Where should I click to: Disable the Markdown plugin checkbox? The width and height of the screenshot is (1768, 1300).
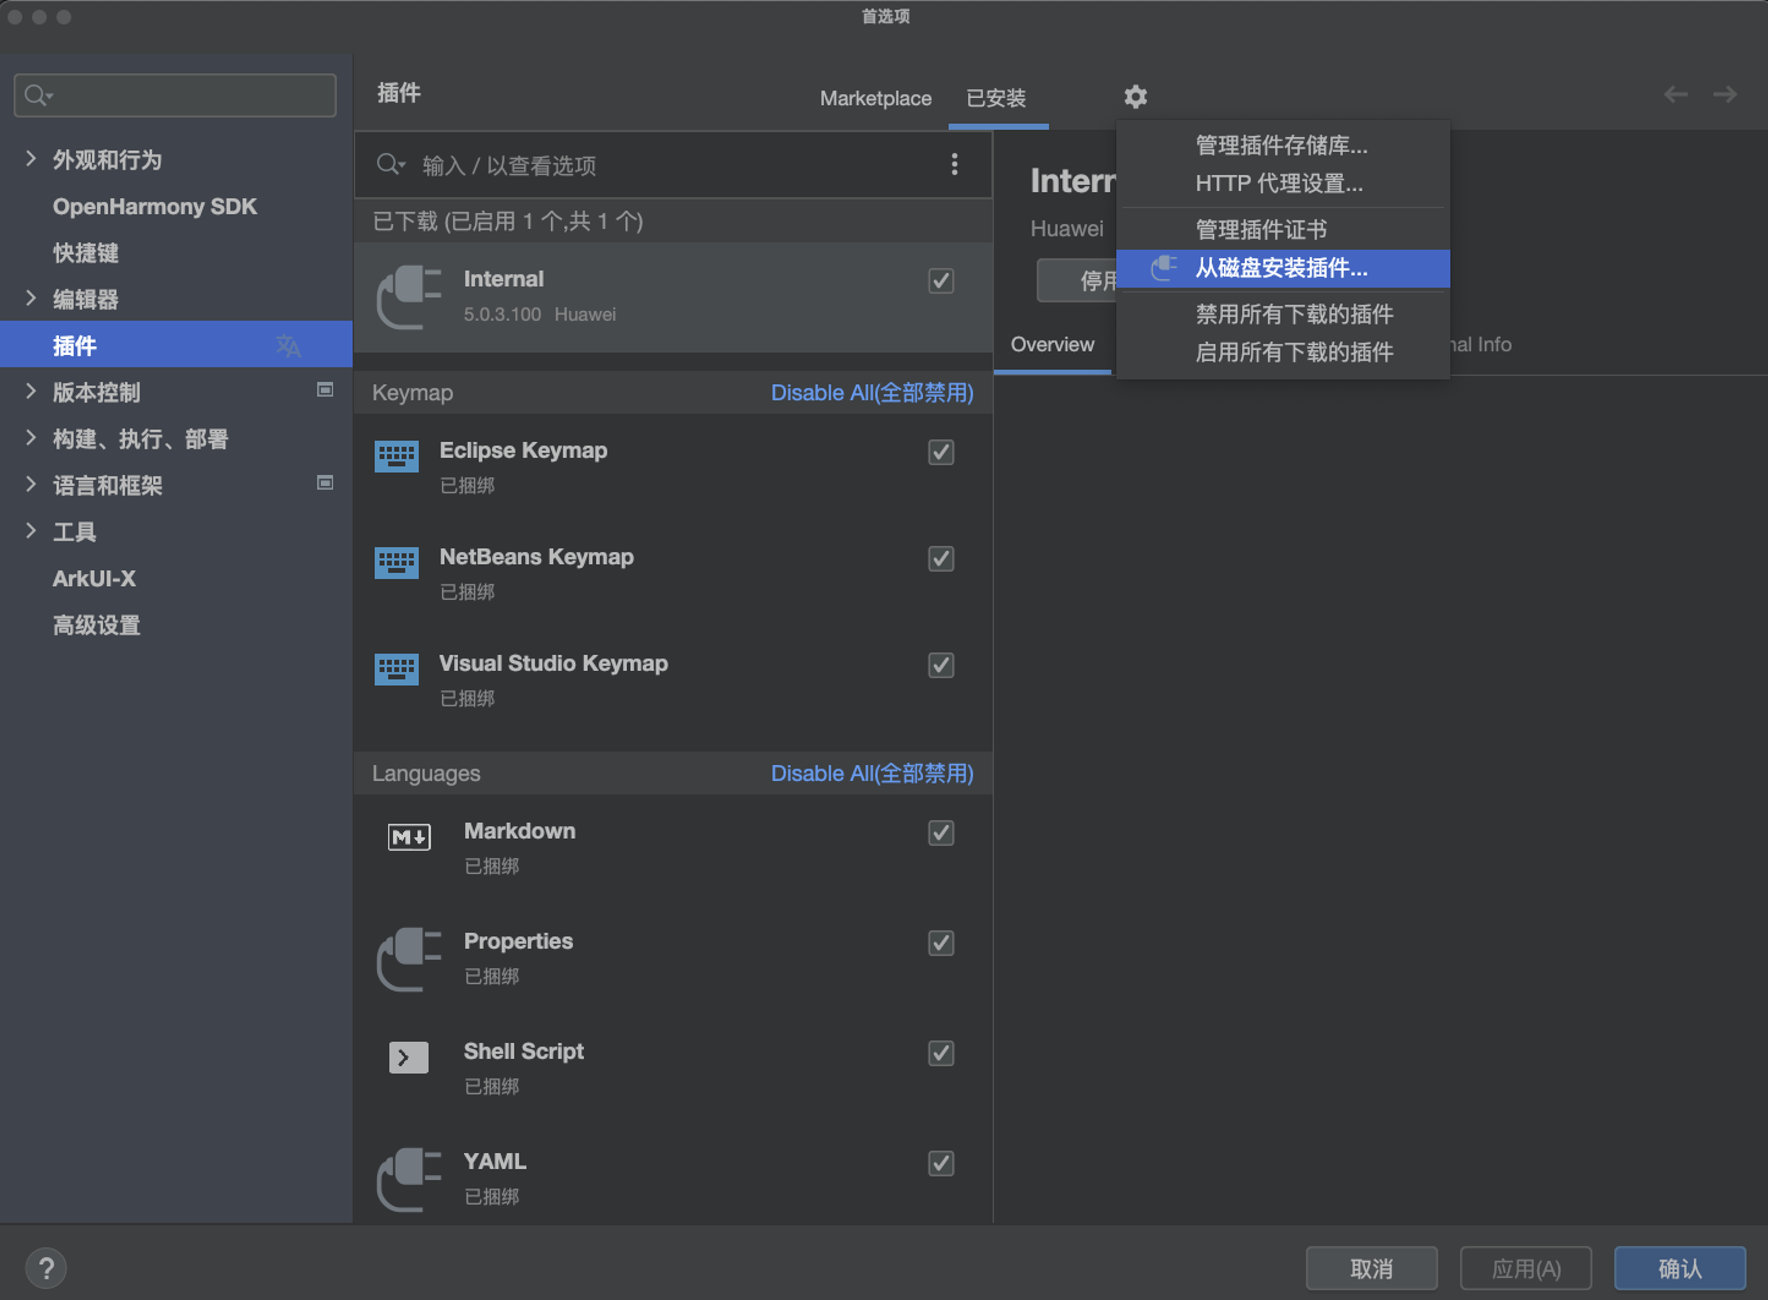coord(941,833)
